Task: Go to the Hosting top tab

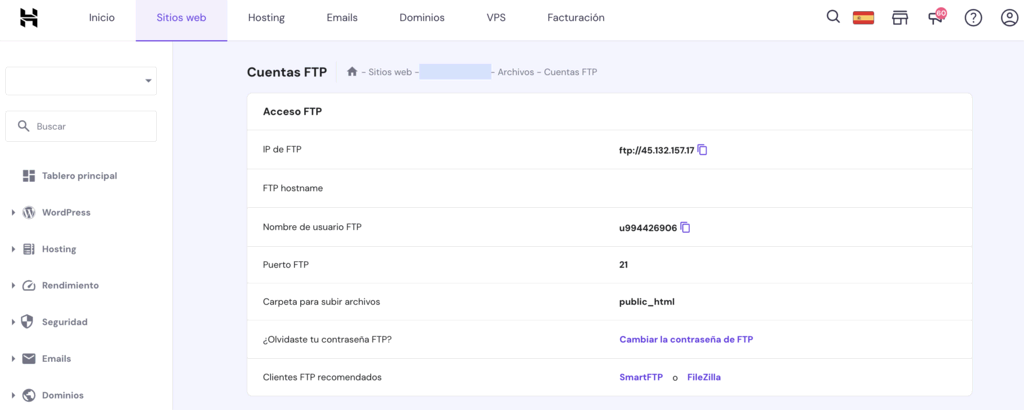Action: 266,18
